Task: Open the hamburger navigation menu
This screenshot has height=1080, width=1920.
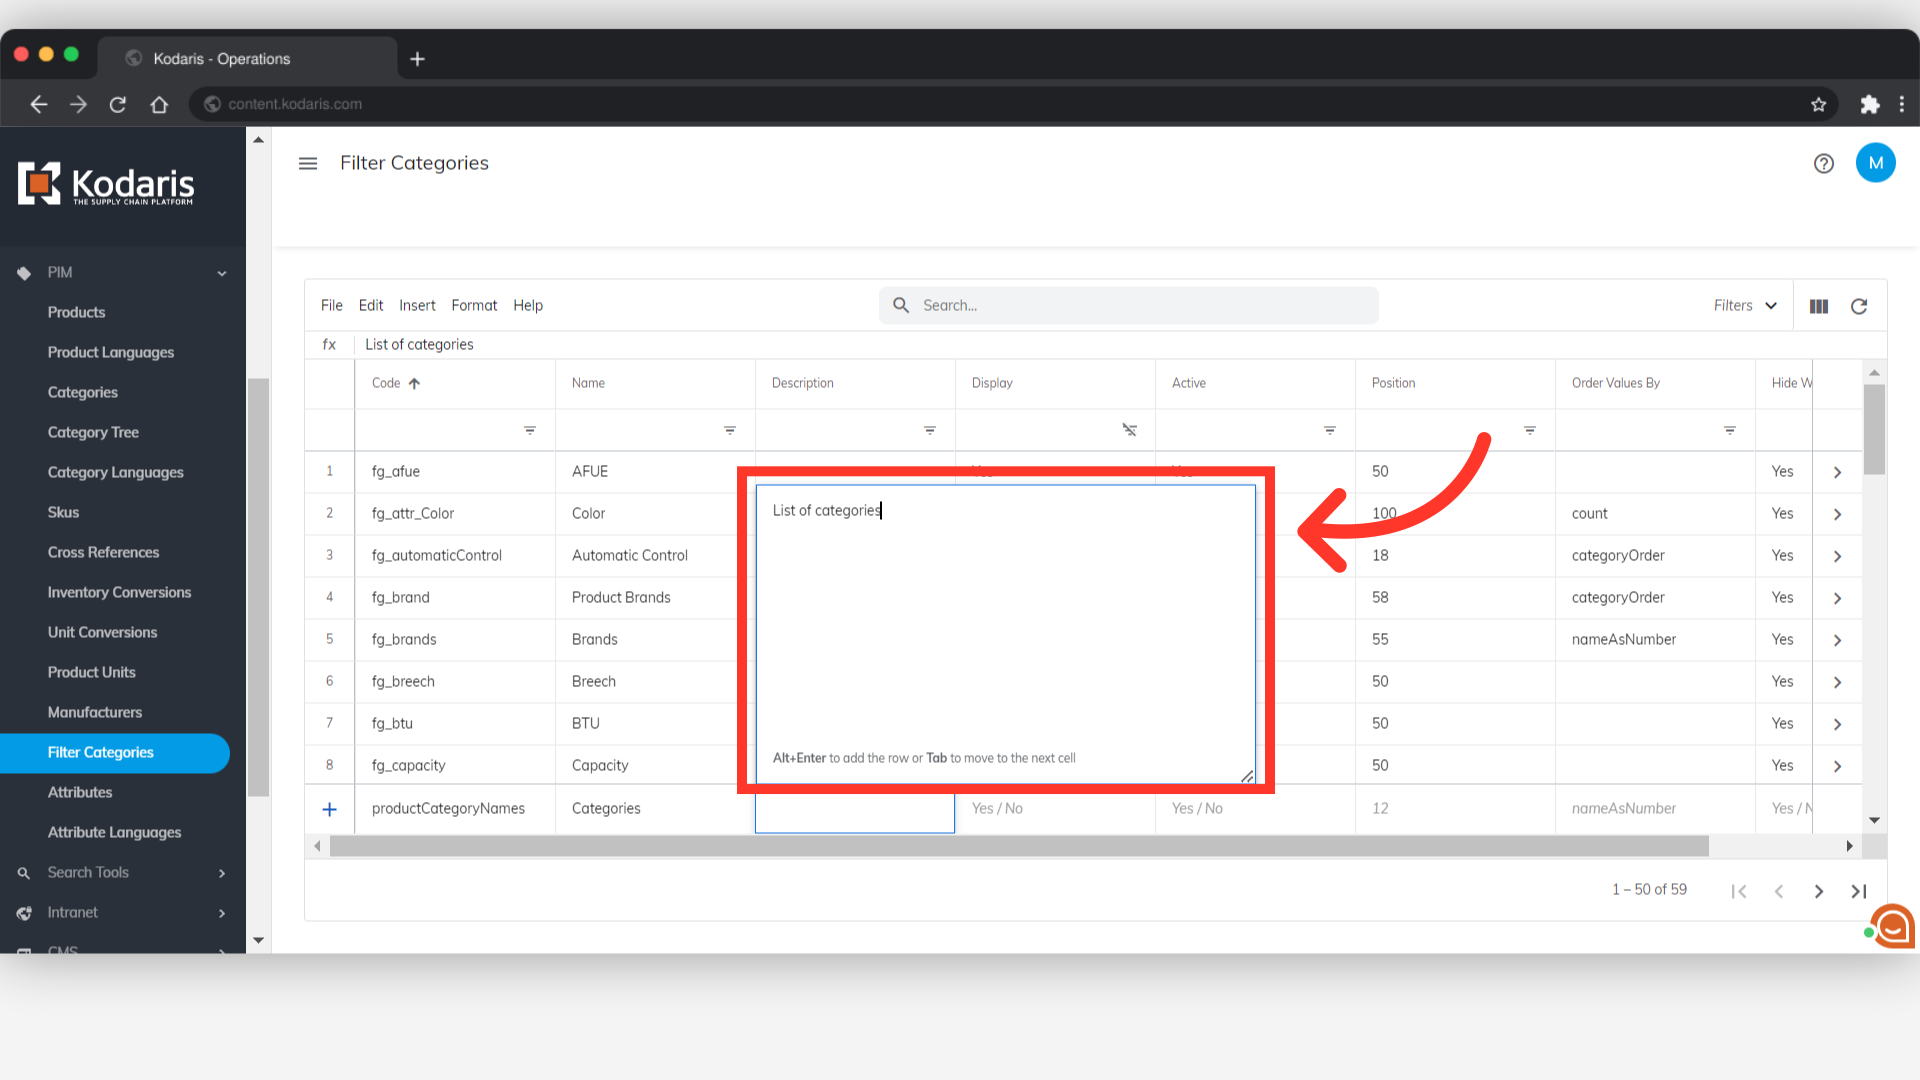Action: point(308,163)
